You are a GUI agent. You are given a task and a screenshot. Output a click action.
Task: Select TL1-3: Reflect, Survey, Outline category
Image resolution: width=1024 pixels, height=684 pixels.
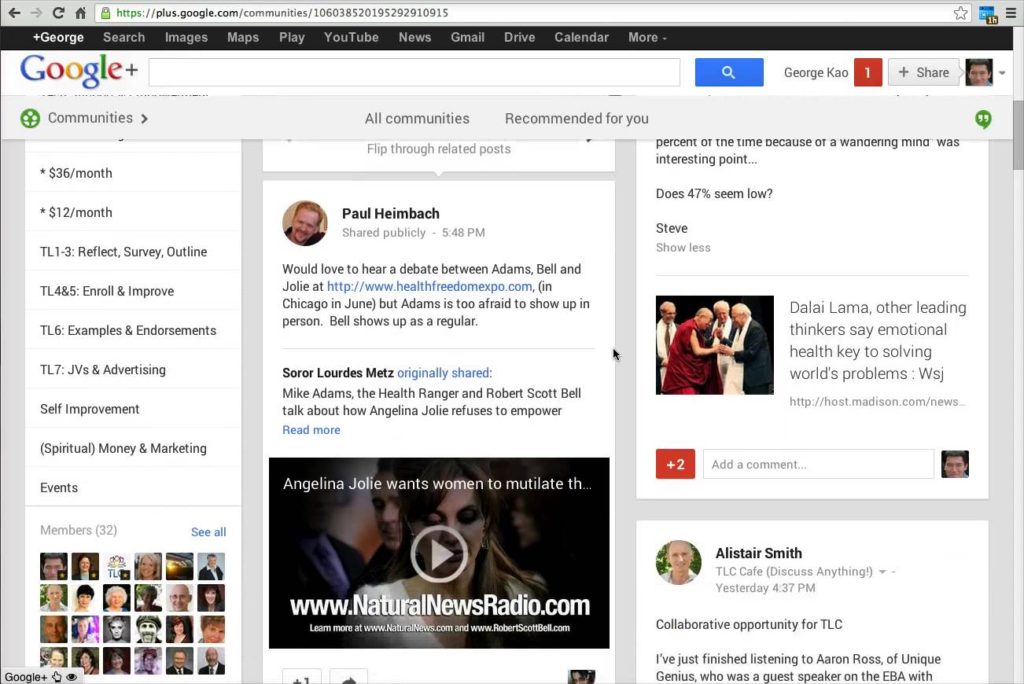[133, 252]
